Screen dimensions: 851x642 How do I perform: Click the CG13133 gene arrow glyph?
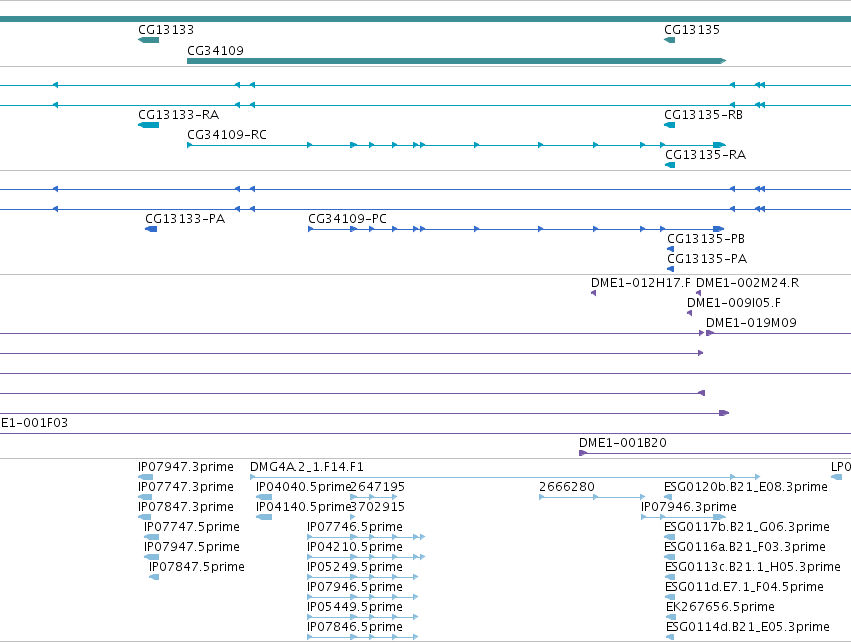149,40
